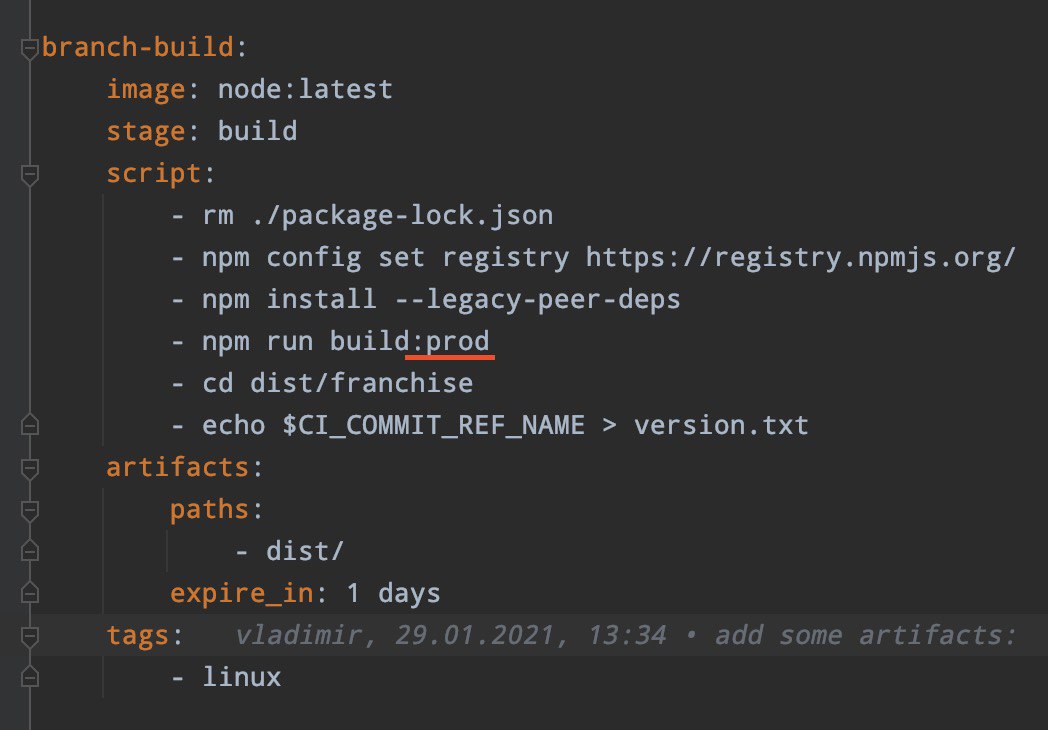The image size is (1048, 730).
Task: Open the registry.npmjs.org URL
Action: tap(800, 258)
